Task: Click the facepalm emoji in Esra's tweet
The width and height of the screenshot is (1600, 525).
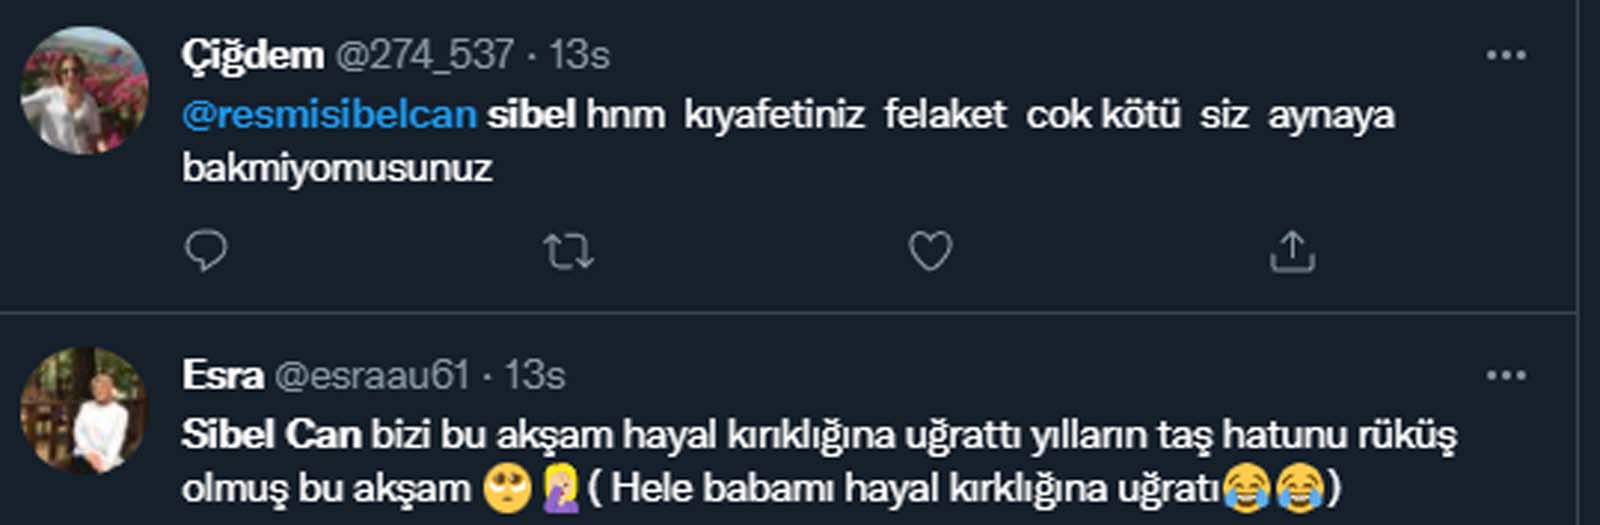Action: (559, 489)
